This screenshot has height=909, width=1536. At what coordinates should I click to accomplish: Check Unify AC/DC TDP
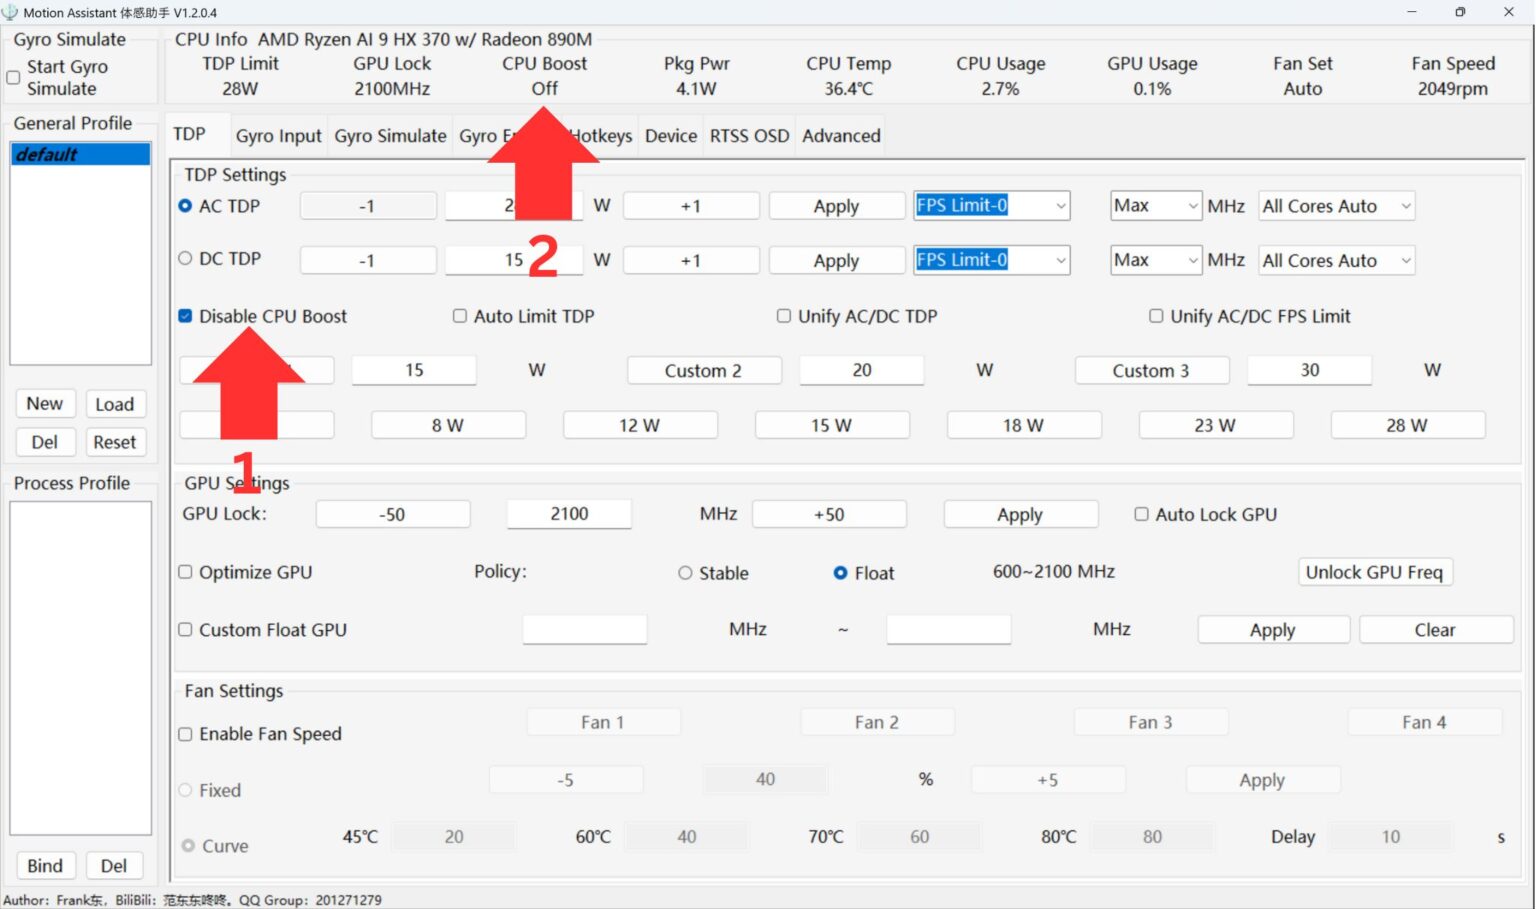784,315
